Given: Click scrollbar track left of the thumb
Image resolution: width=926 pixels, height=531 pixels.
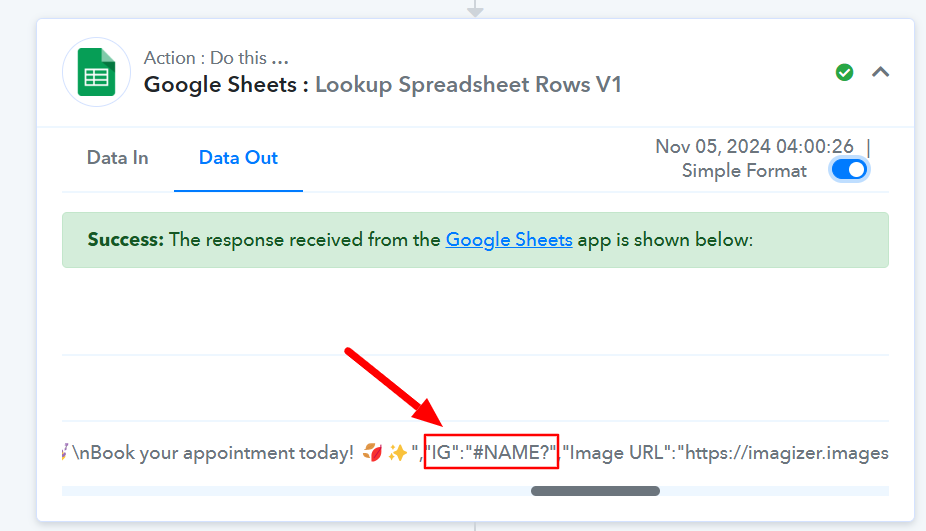Looking at the screenshot, I should (x=295, y=491).
